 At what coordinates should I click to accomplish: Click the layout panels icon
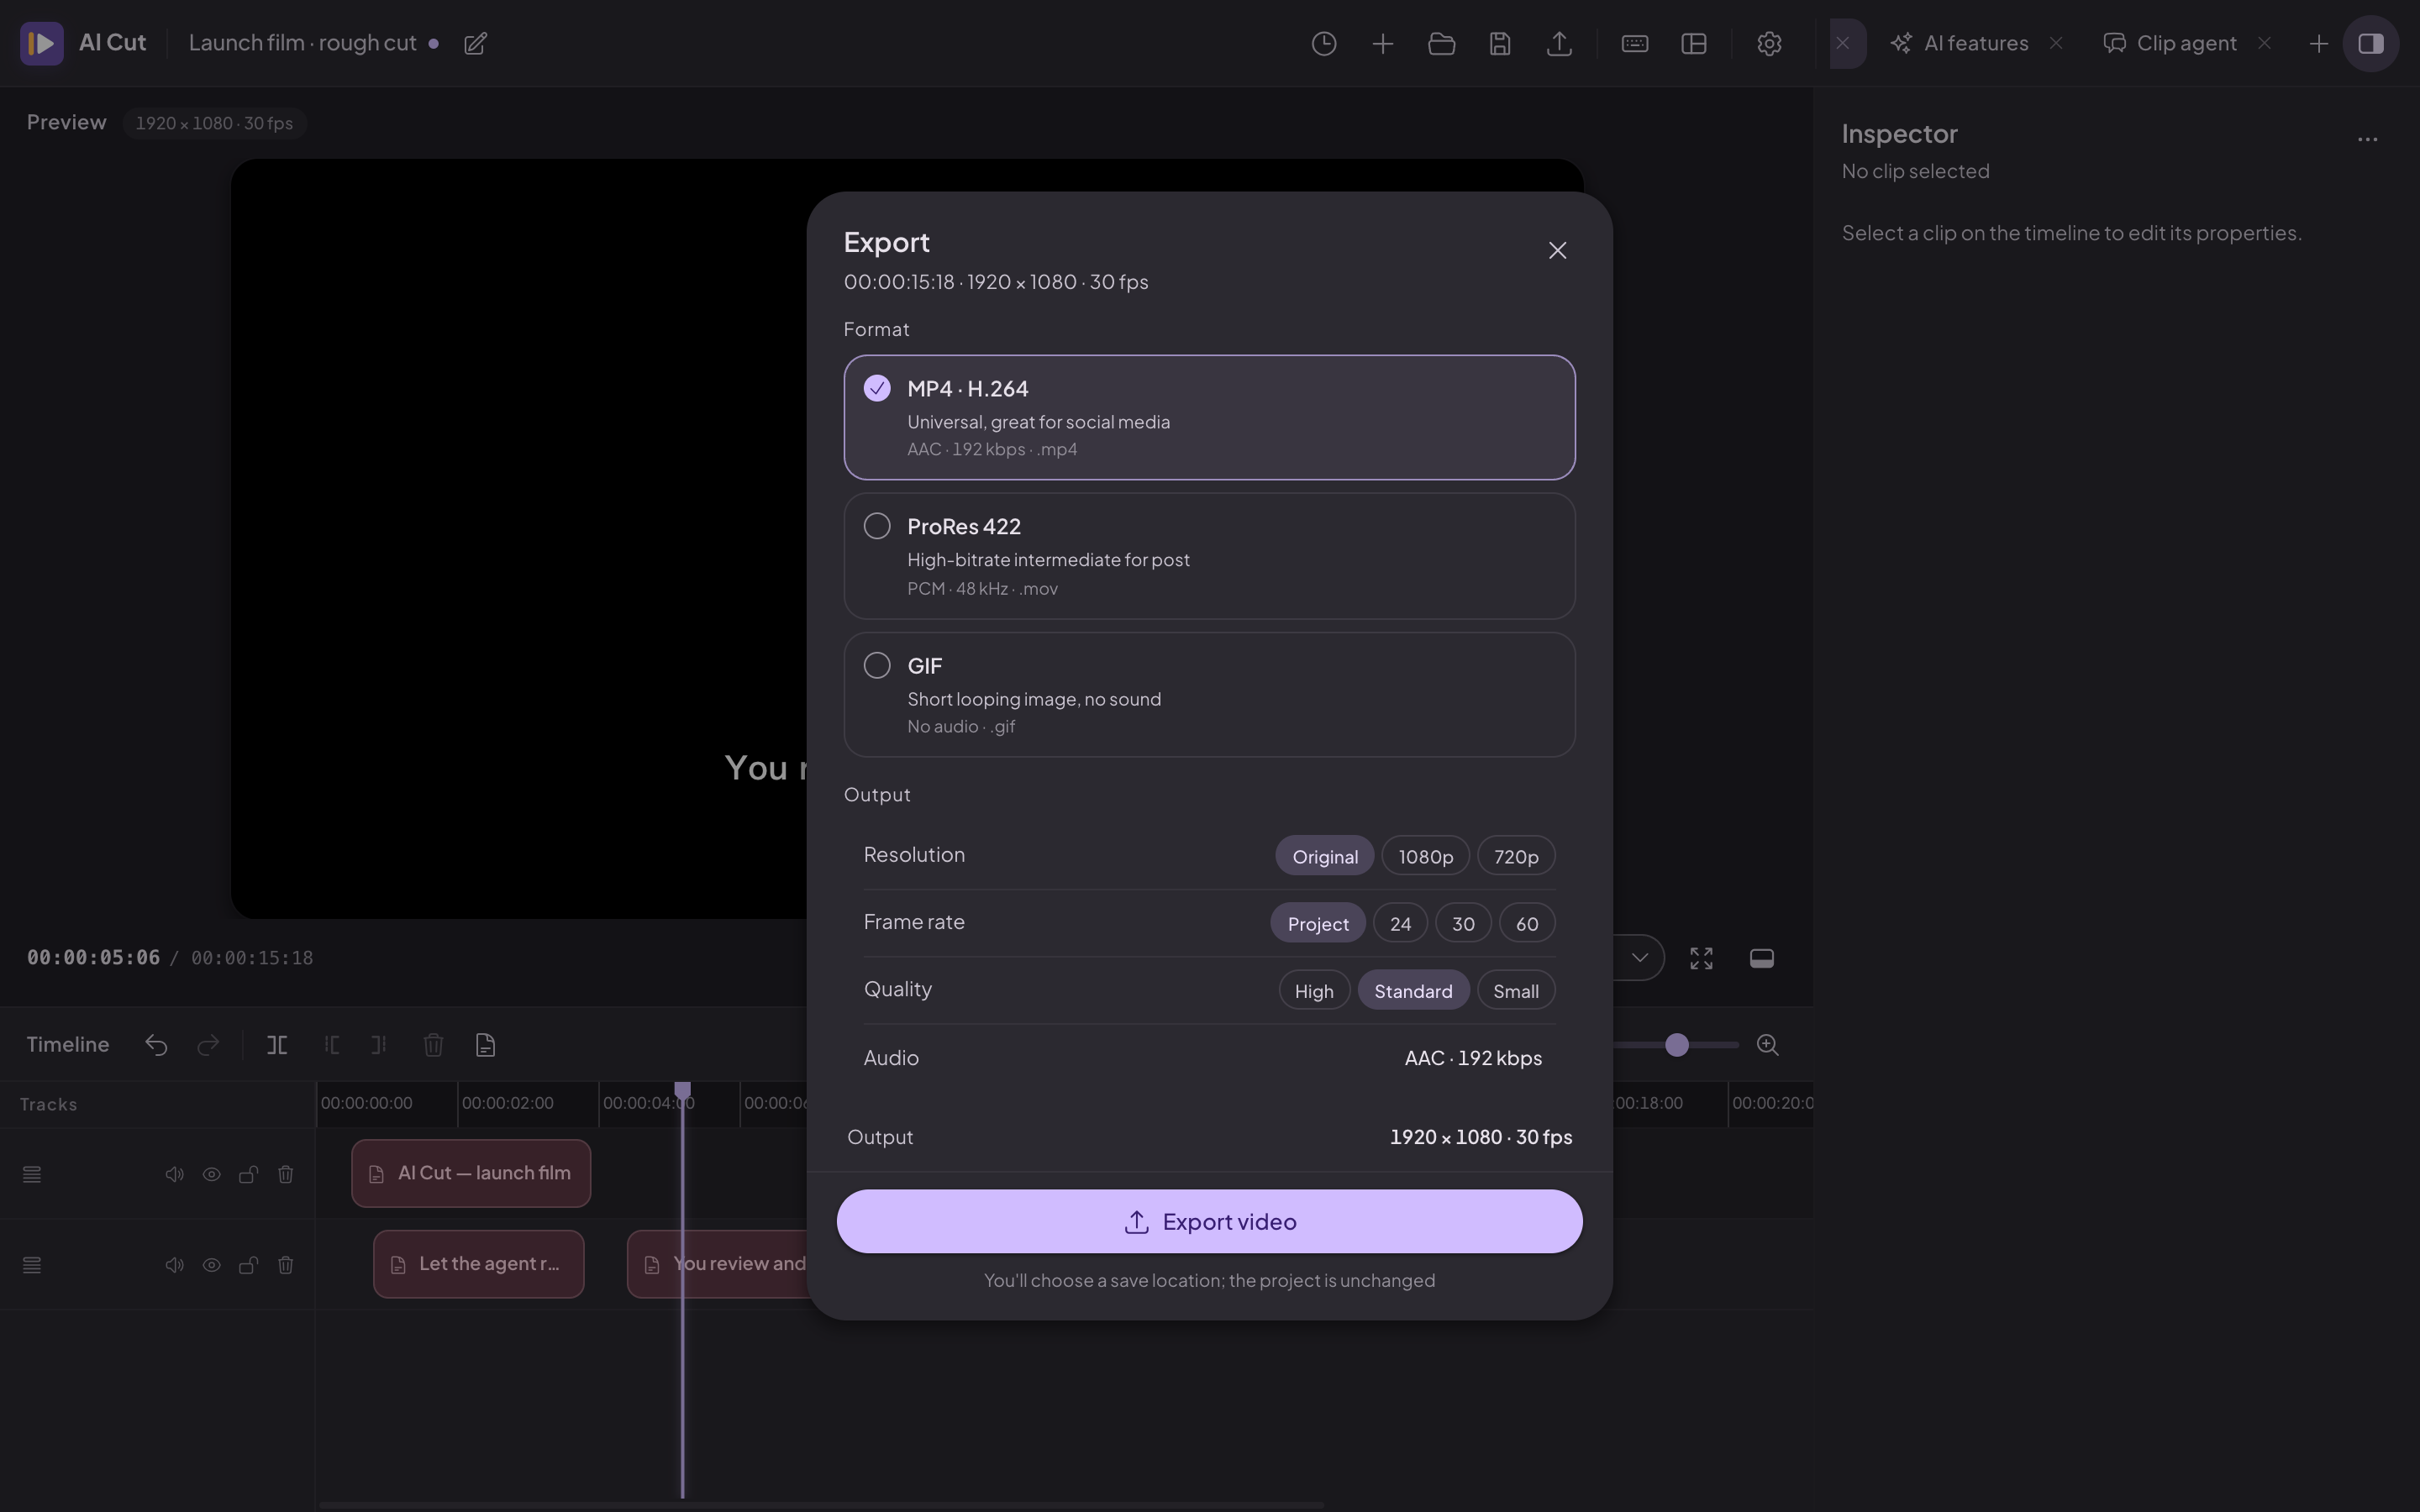point(1693,43)
